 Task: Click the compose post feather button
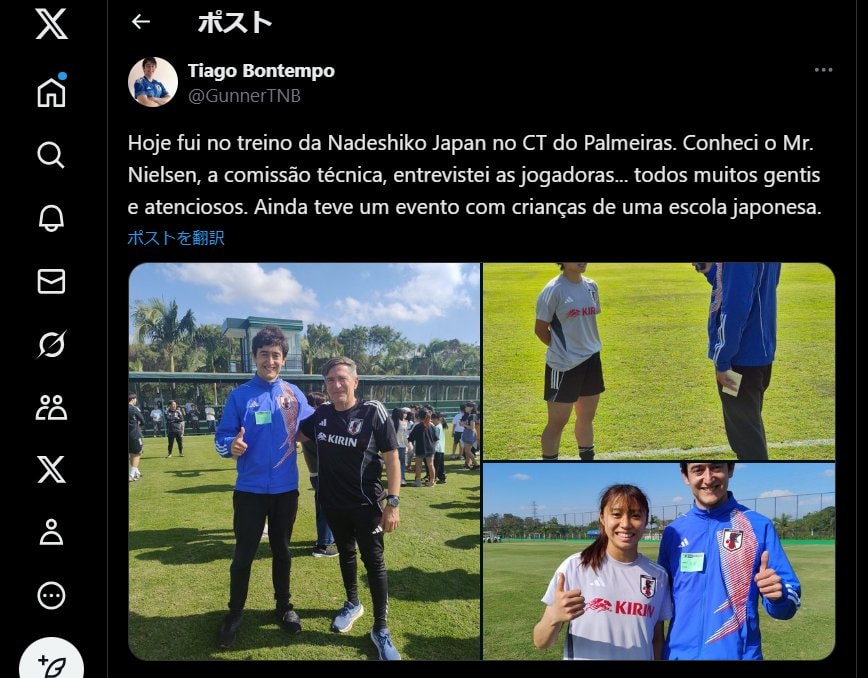(51, 661)
